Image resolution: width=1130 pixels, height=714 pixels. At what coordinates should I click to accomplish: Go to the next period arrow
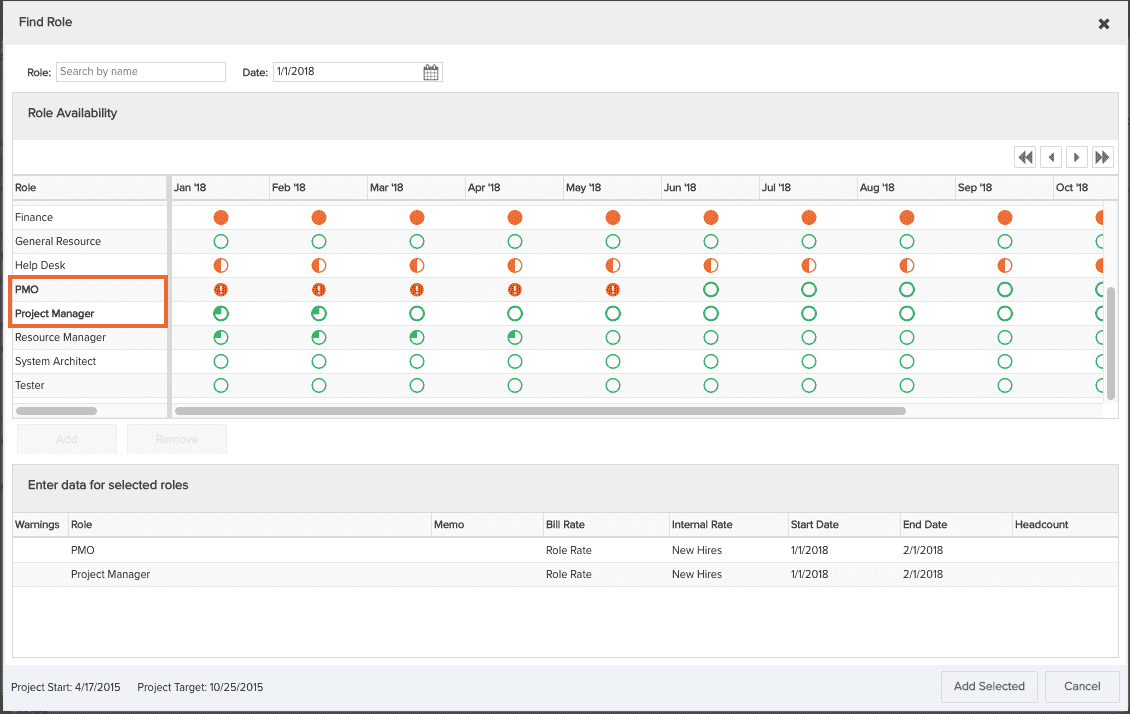pyautogui.click(x=1077, y=157)
